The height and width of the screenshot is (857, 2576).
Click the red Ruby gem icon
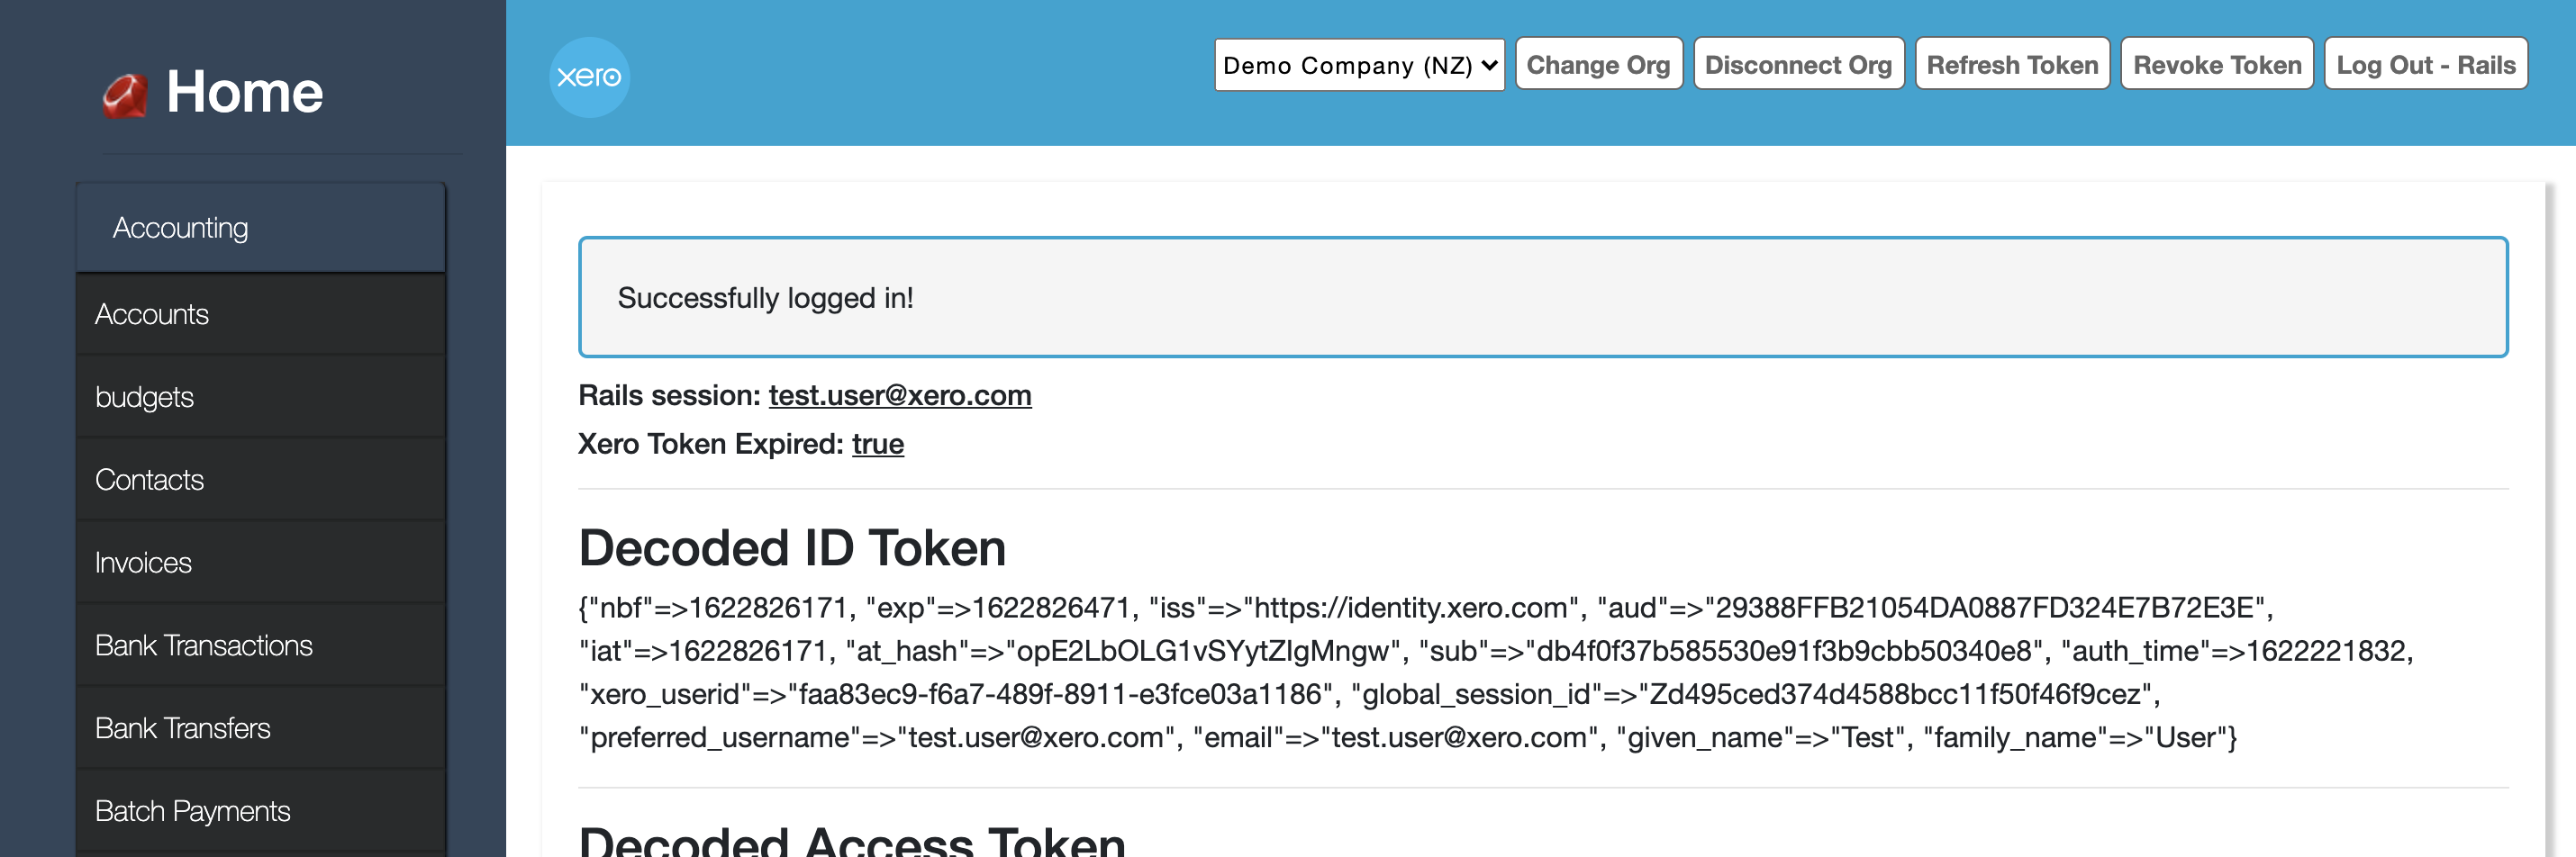coord(125,96)
